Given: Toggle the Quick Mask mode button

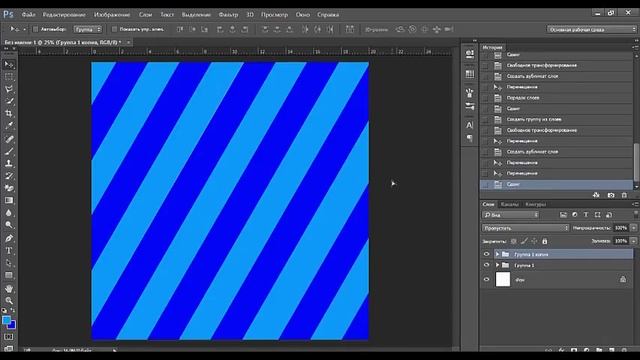Looking at the screenshot, I should (x=9, y=337).
